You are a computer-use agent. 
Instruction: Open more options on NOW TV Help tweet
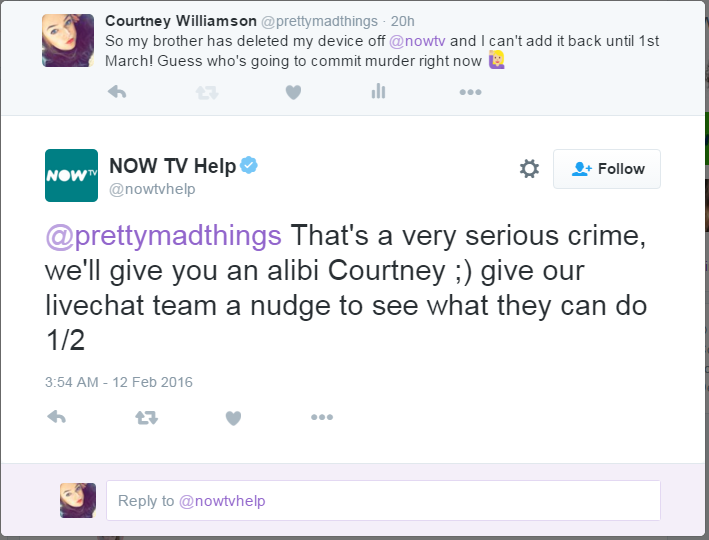[322, 417]
